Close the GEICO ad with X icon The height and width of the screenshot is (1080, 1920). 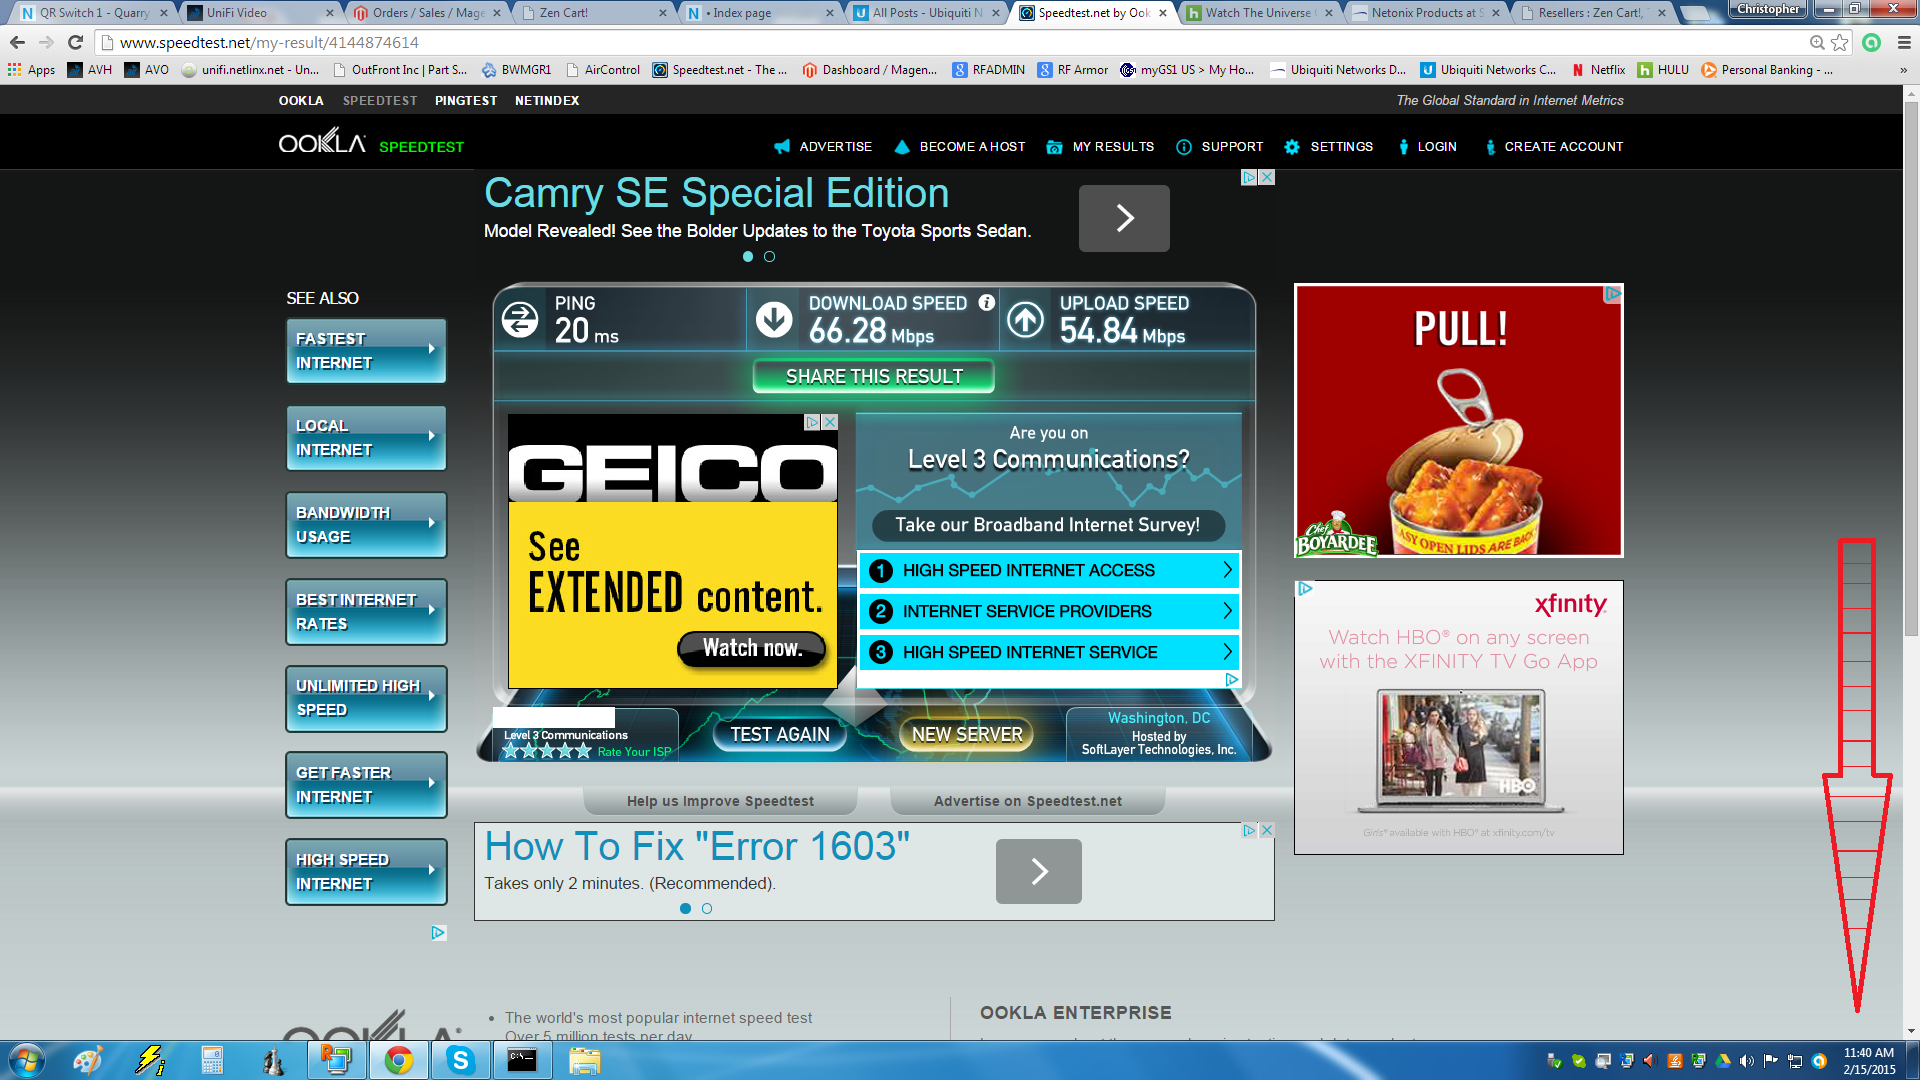click(830, 422)
